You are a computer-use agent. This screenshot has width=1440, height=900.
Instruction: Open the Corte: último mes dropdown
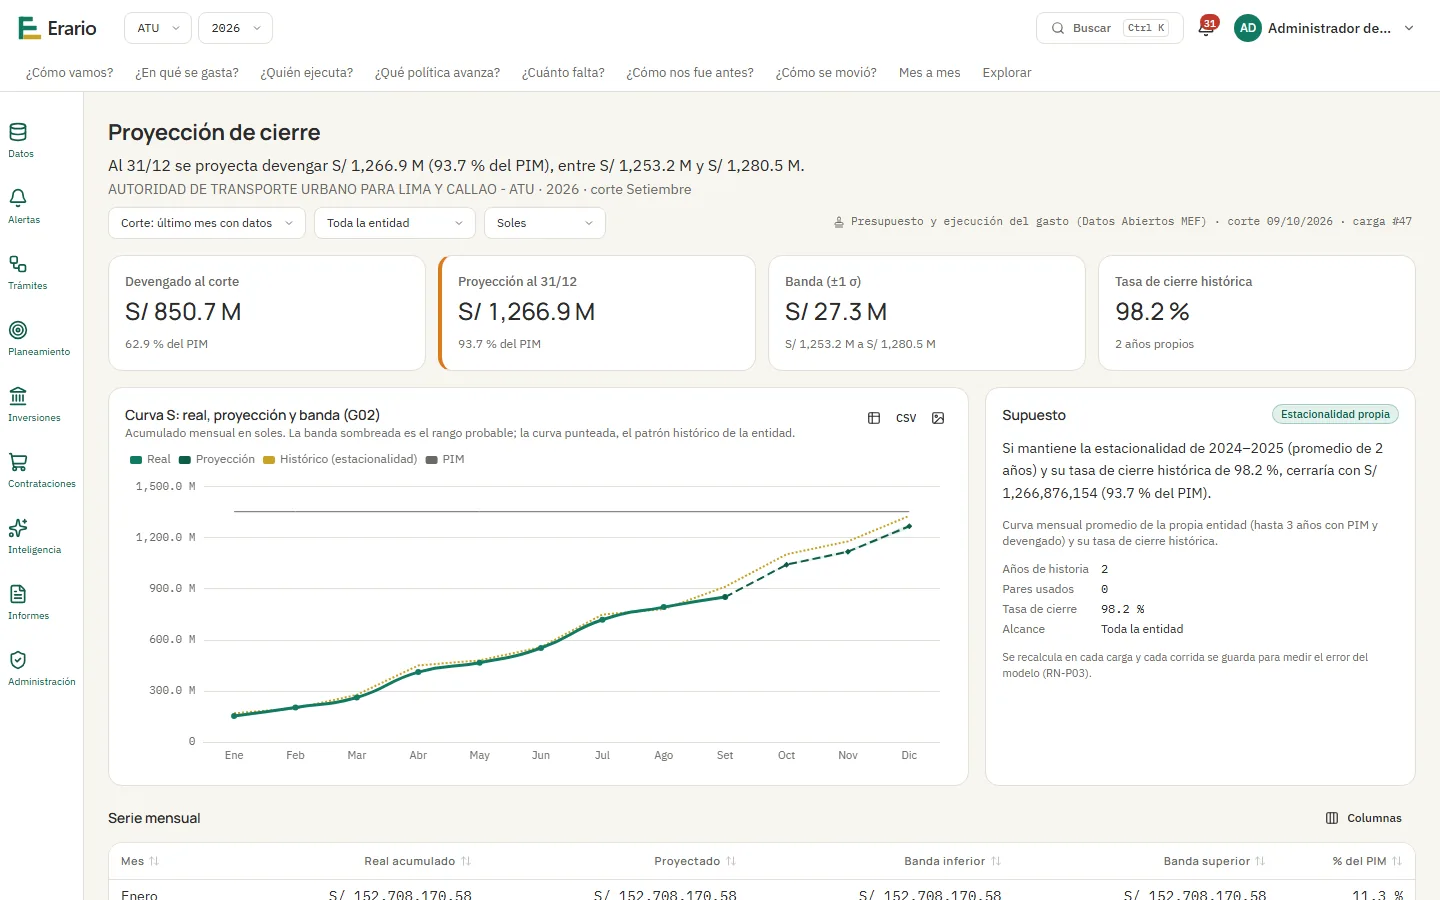207,223
